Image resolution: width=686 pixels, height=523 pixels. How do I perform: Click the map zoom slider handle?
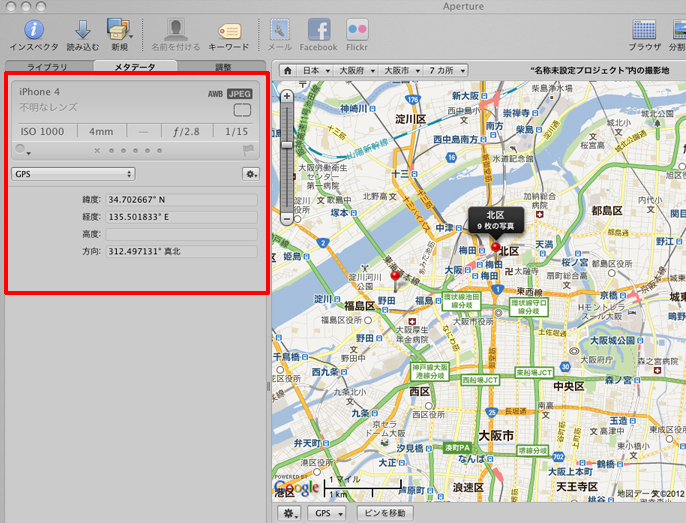tap(287, 145)
